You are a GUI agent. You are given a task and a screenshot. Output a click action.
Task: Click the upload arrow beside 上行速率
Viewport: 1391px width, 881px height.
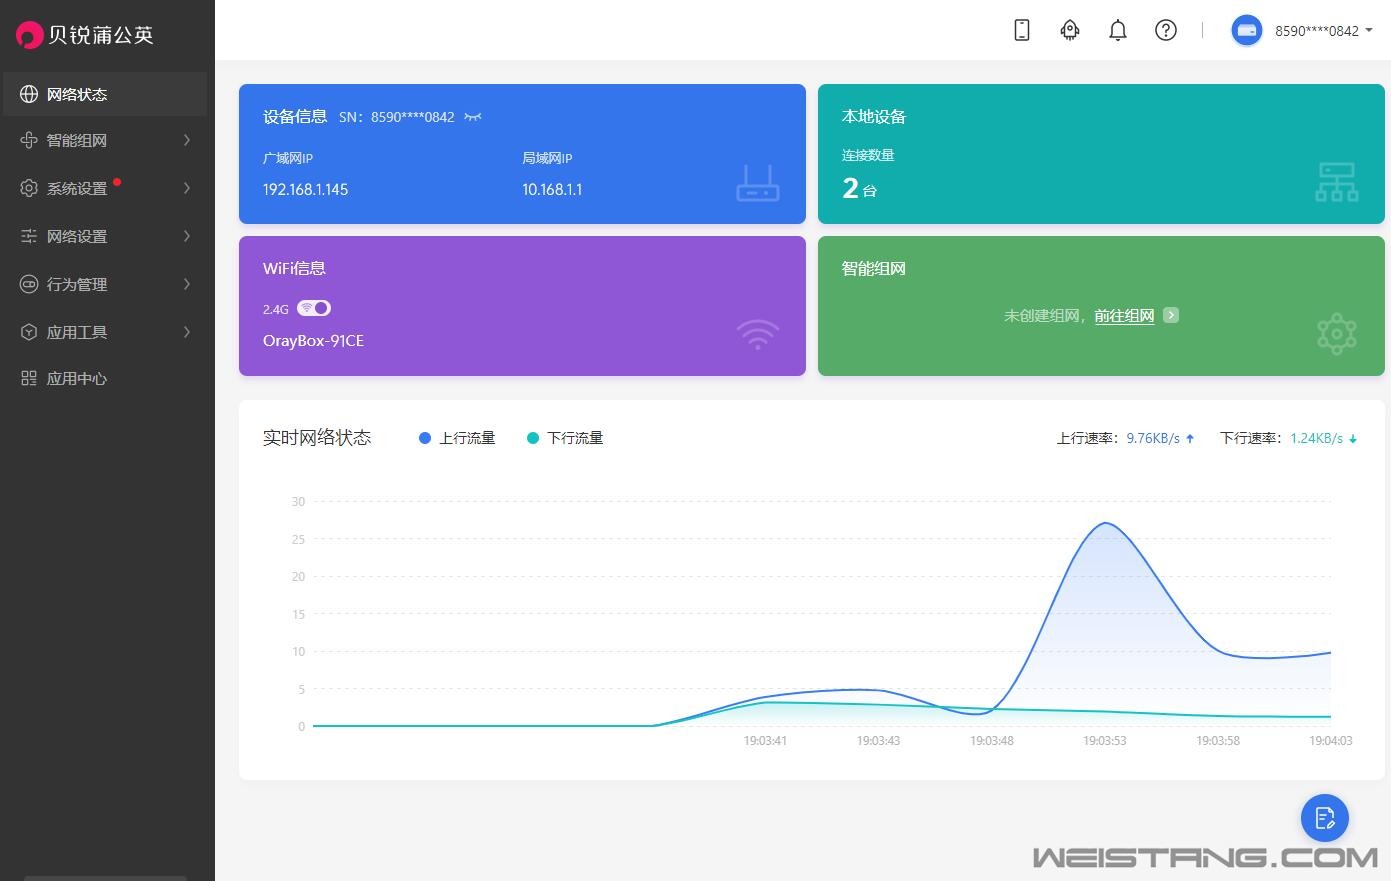(1190, 438)
